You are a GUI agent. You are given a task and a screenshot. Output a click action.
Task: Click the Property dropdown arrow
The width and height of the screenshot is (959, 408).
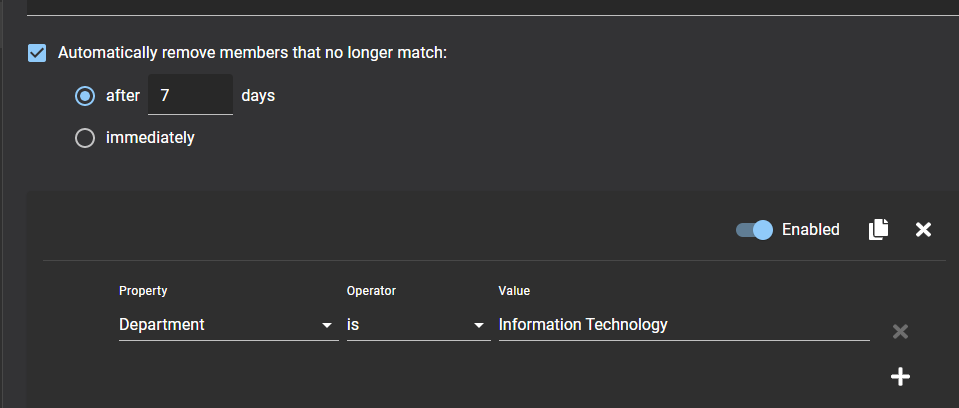(x=326, y=326)
